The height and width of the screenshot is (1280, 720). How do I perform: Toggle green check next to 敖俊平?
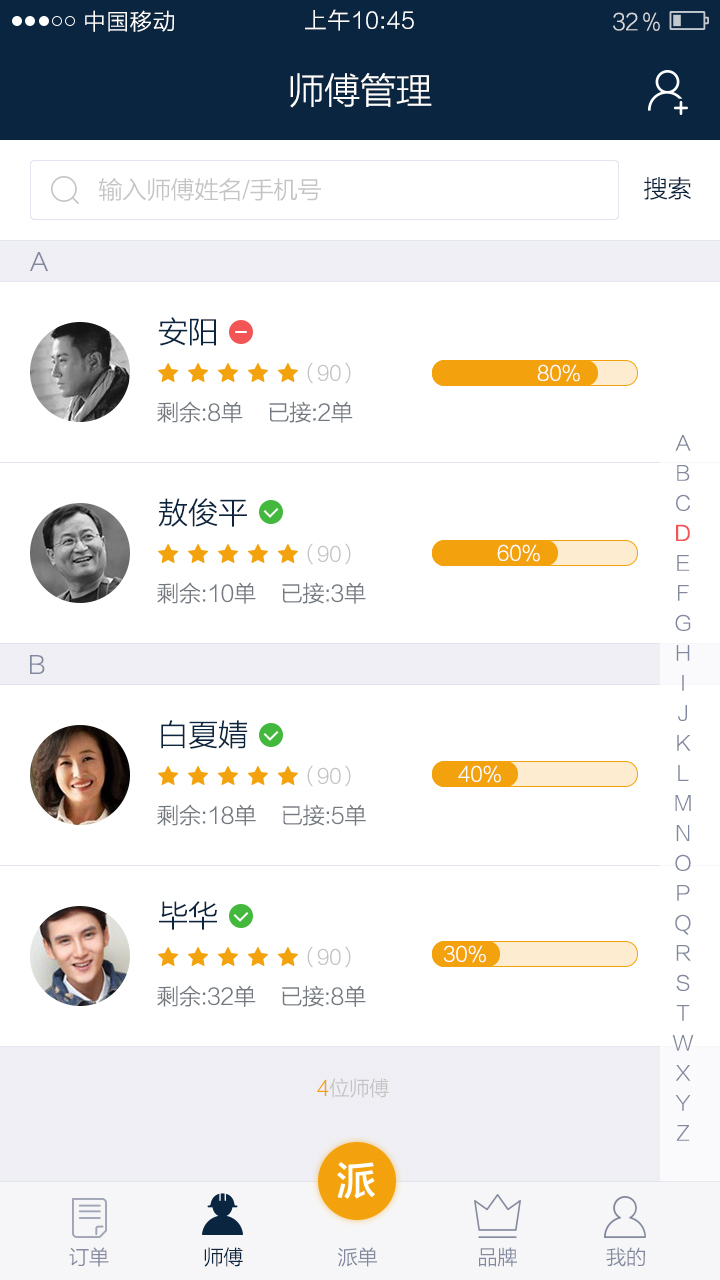(x=271, y=512)
